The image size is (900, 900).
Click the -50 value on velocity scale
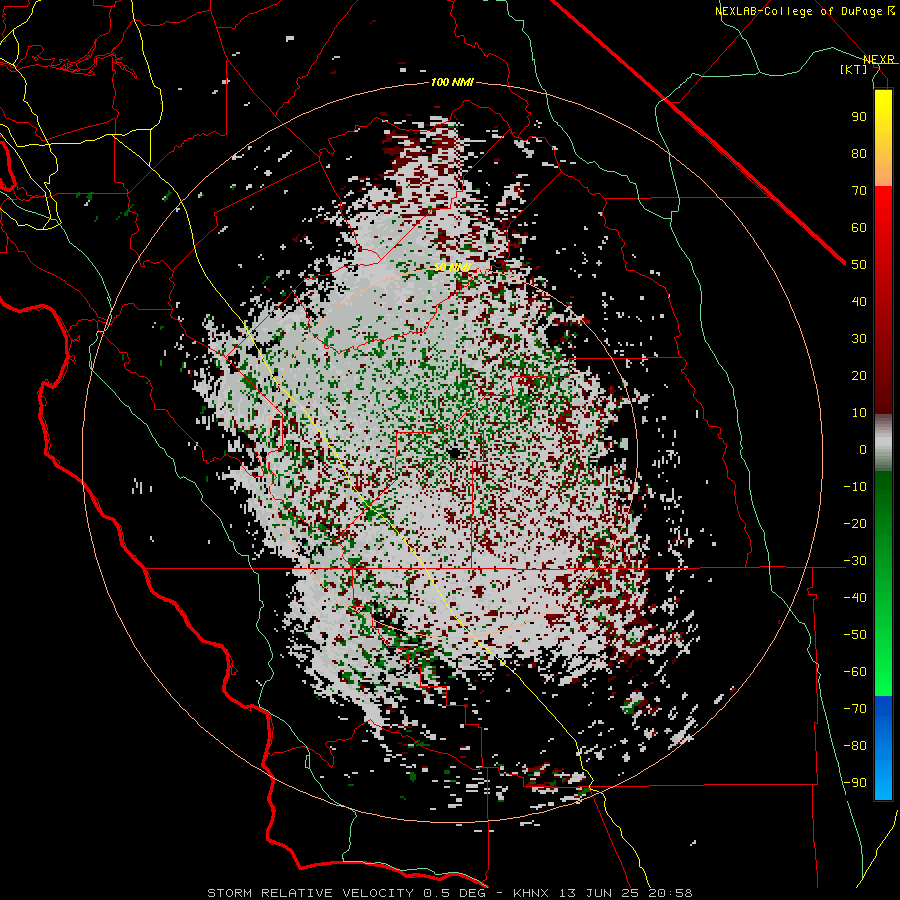click(855, 635)
